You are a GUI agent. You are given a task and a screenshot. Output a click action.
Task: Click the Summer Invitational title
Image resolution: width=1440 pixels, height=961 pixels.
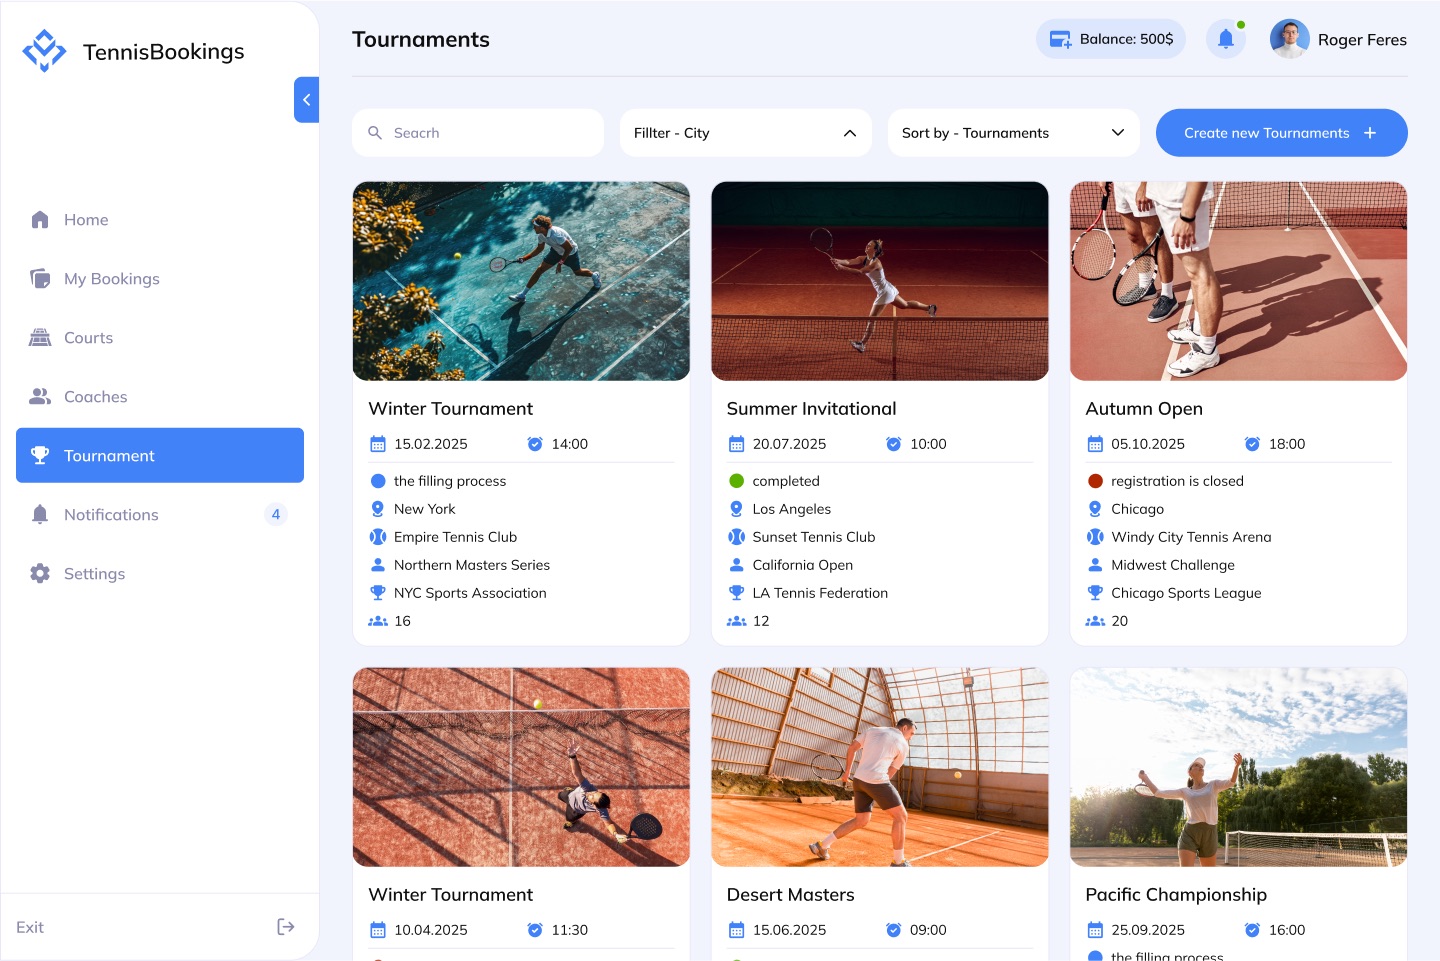click(x=811, y=409)
